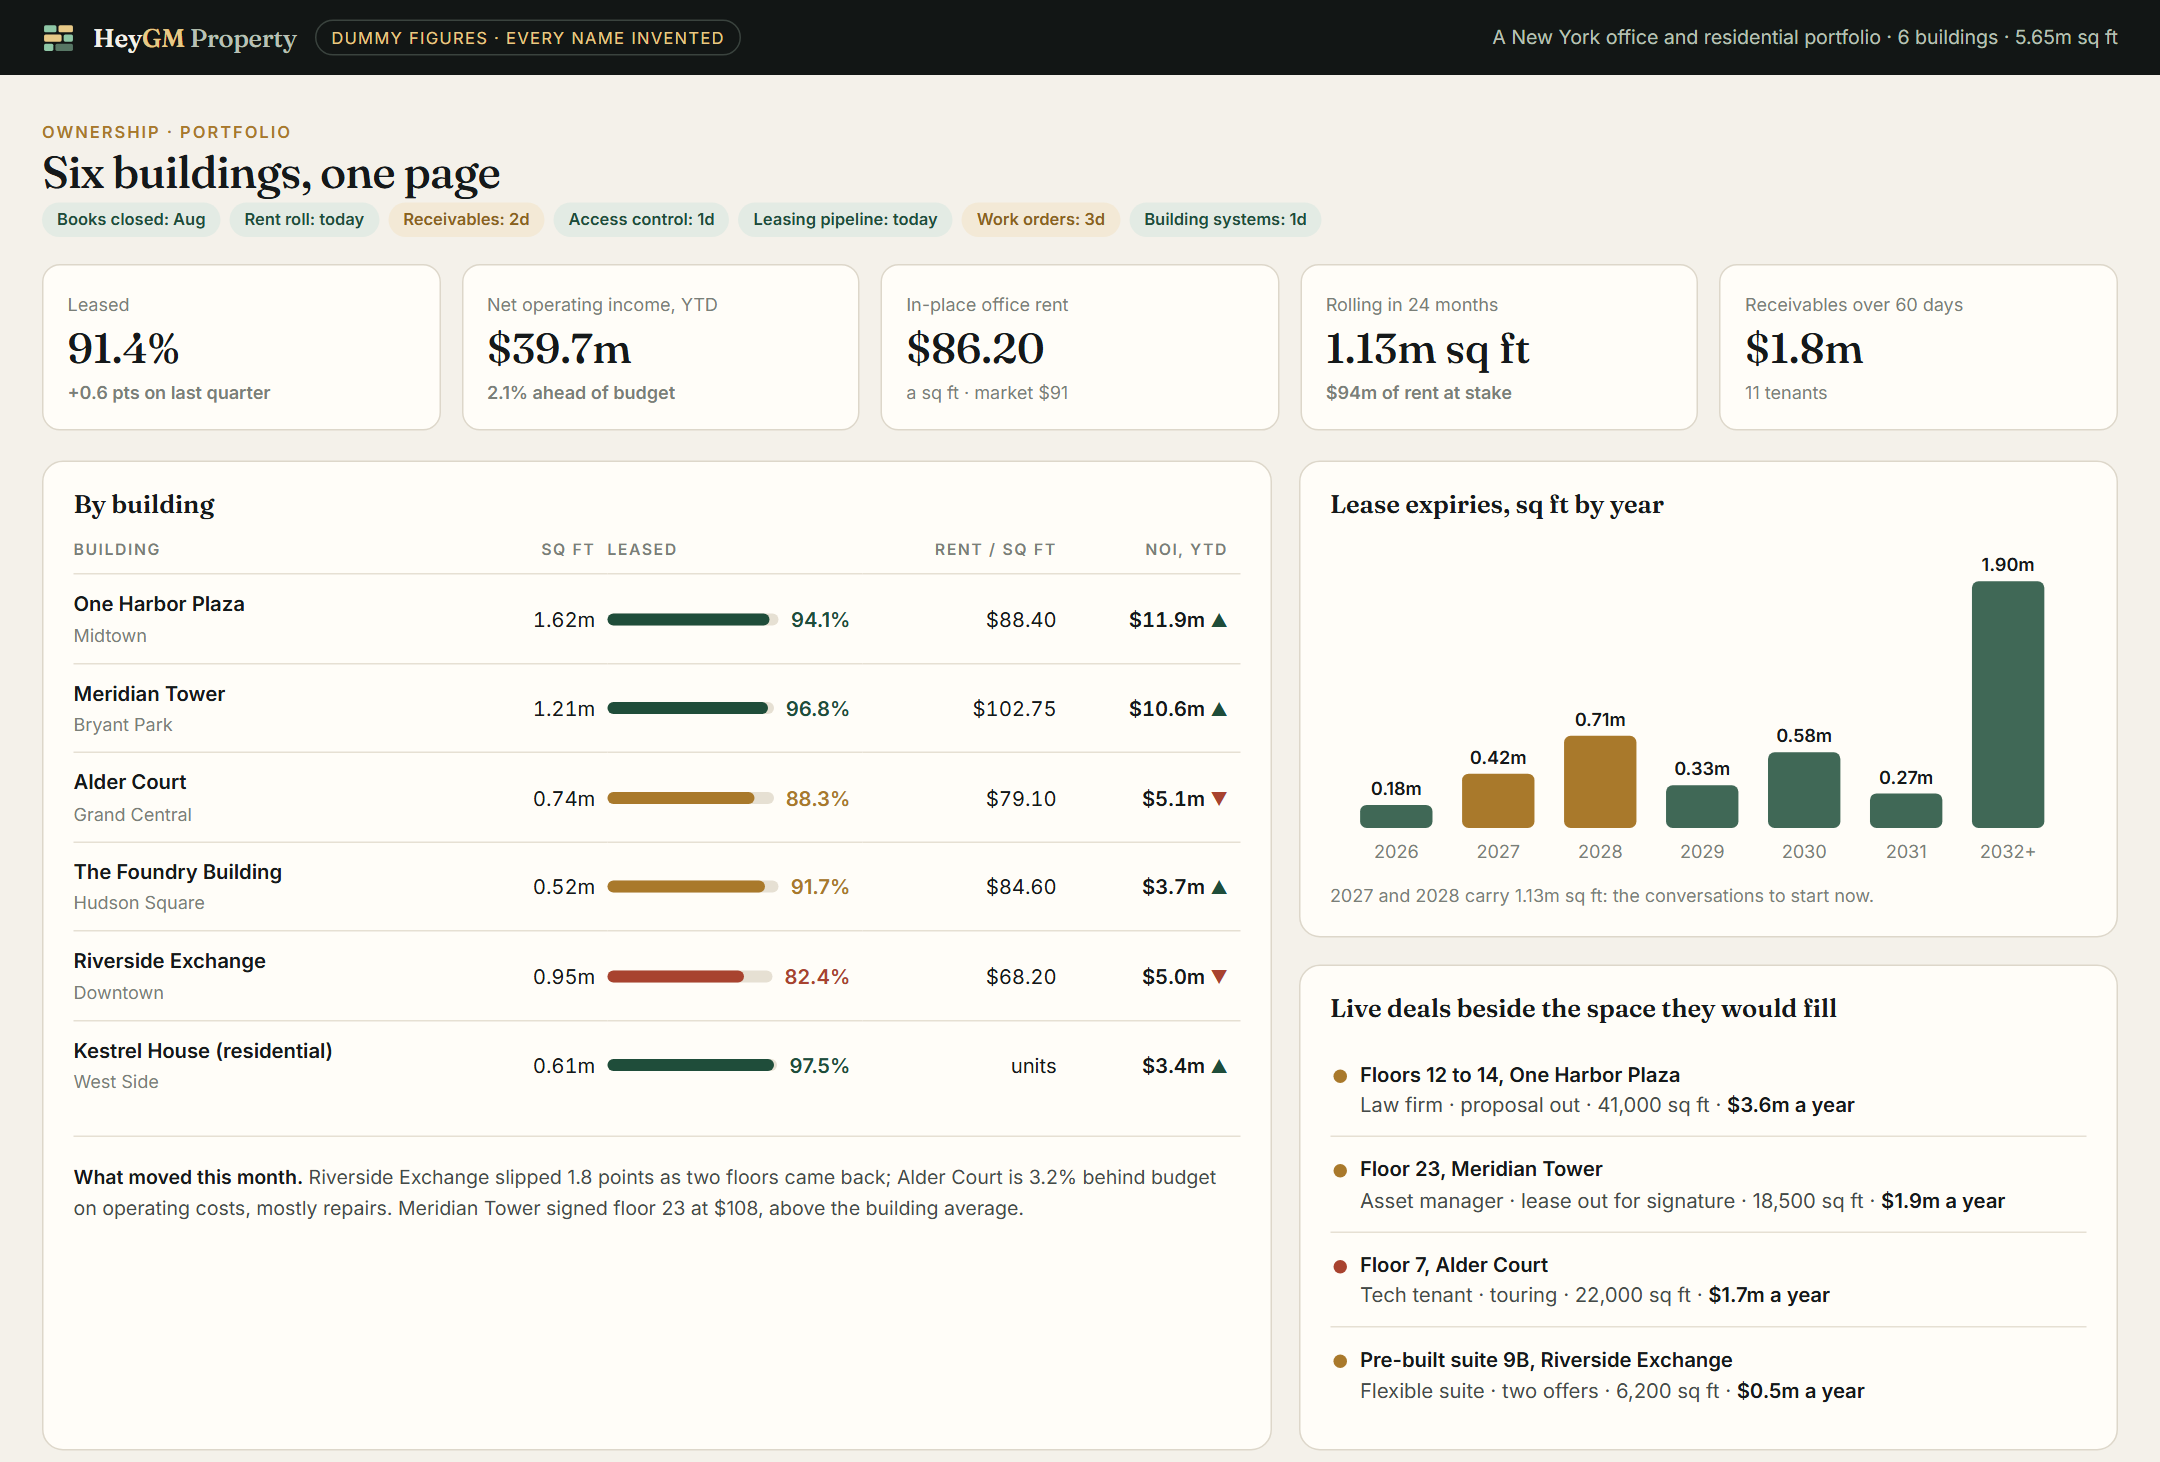Open the Pre-built suite 9B, Riverside Exchange deal
This screenshot has height=1462, width=2160.
tap(1708, 1375)
